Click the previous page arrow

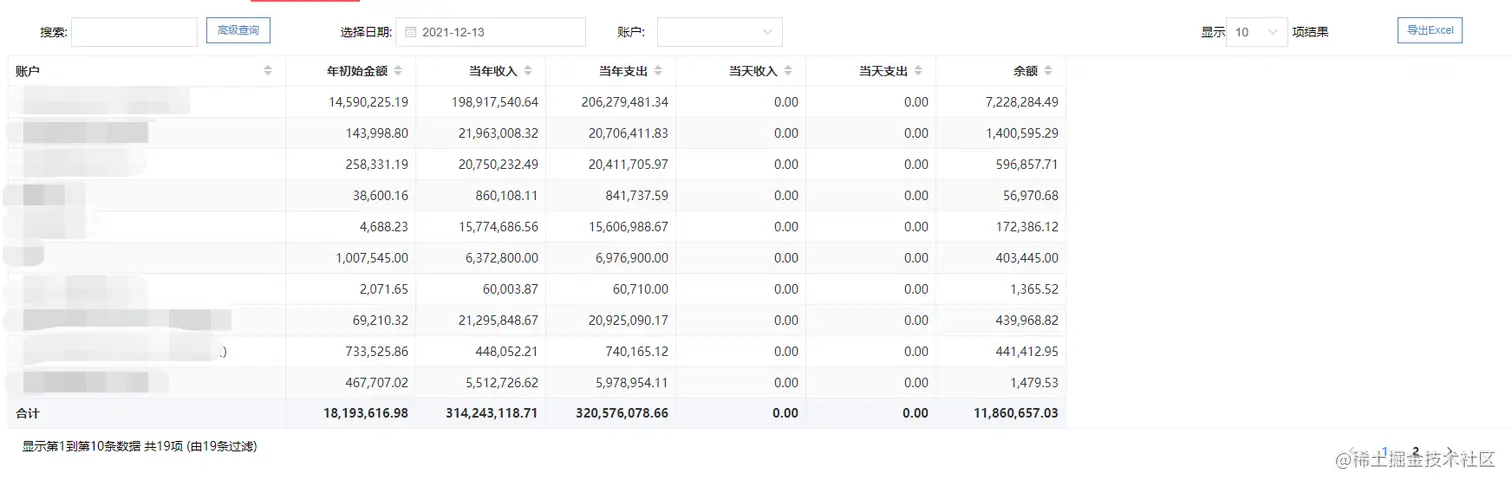click(1353, 452)
